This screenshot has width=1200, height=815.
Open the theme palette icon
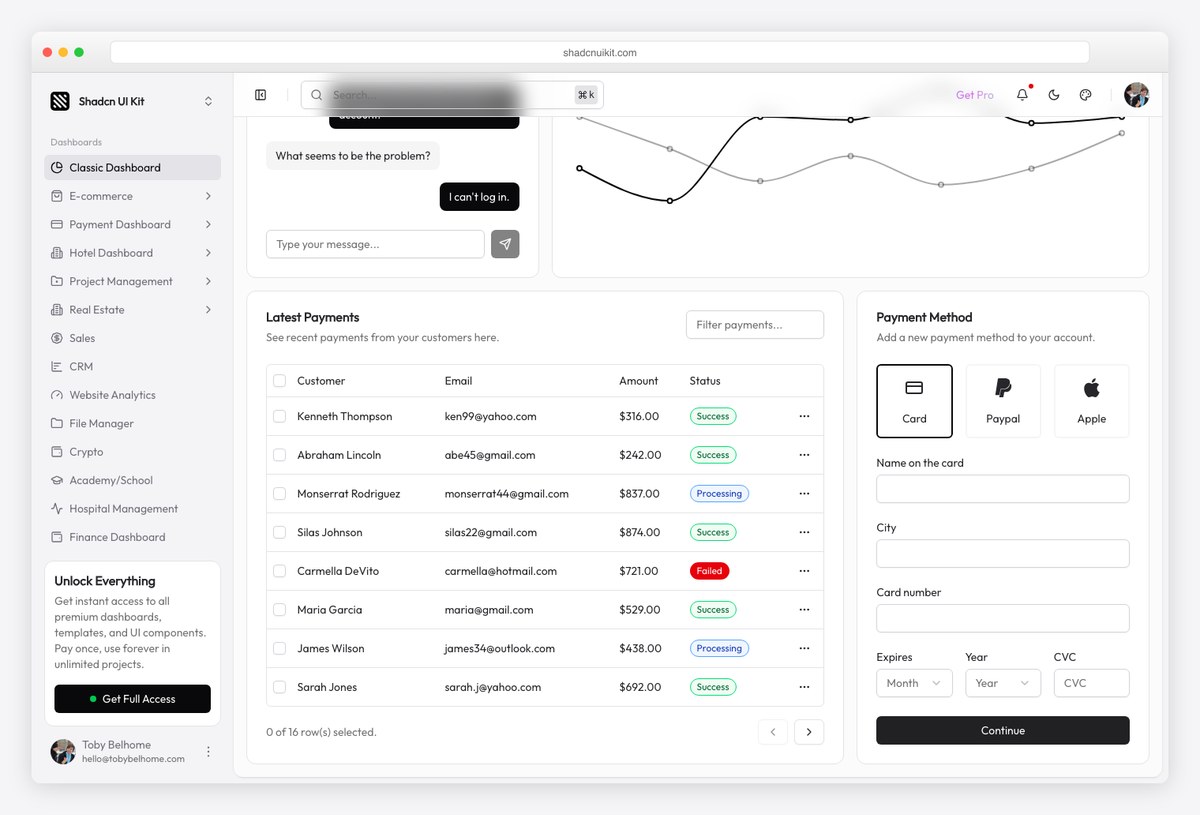(x=1085, y=95)
